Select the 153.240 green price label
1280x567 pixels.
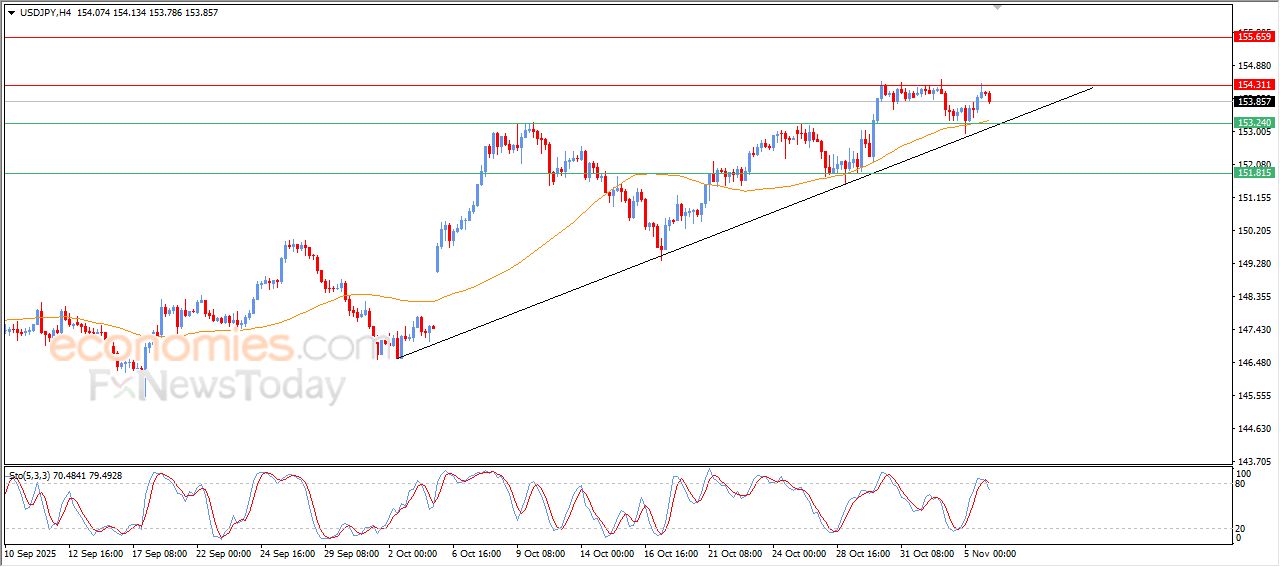coord(1254,123)
